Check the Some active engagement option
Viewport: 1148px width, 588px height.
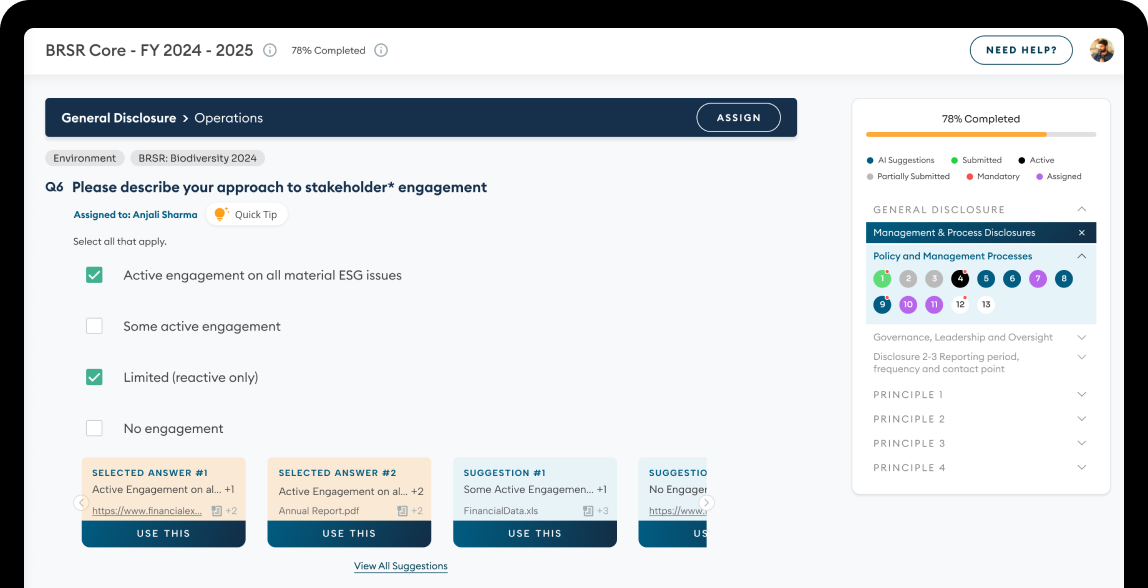tap(94, 326)
